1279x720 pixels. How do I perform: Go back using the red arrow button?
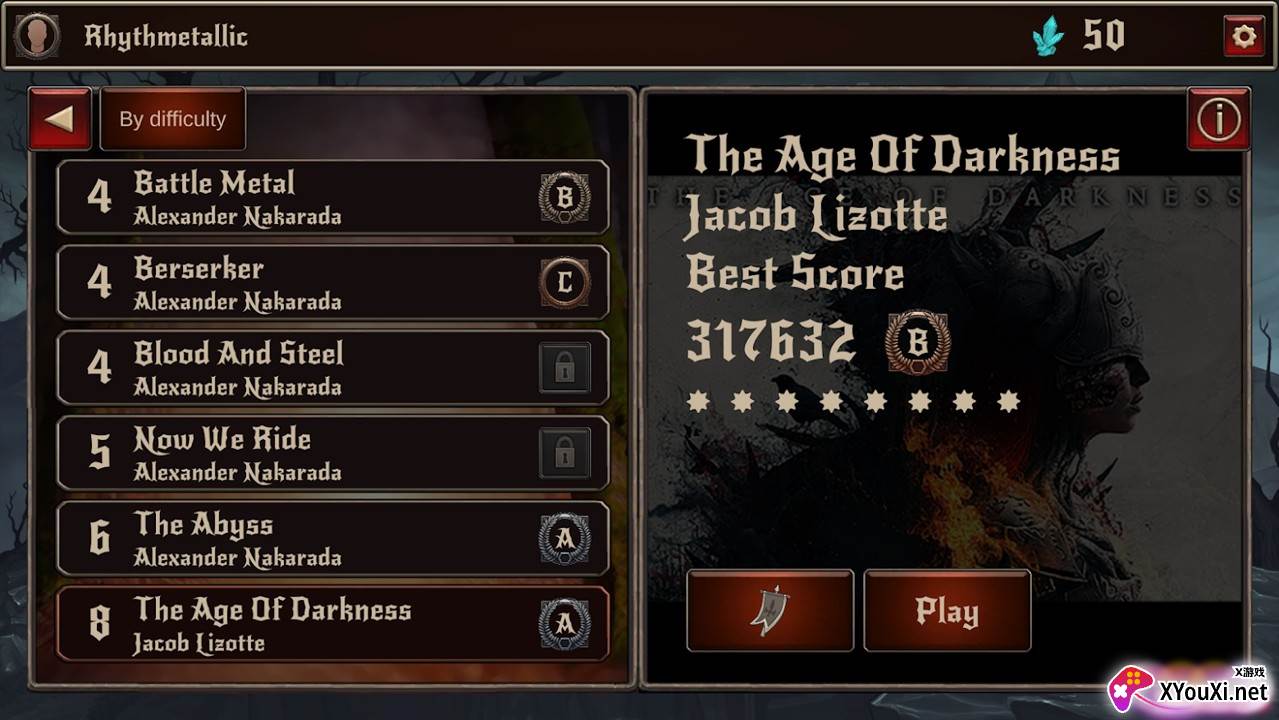(60, 119)
